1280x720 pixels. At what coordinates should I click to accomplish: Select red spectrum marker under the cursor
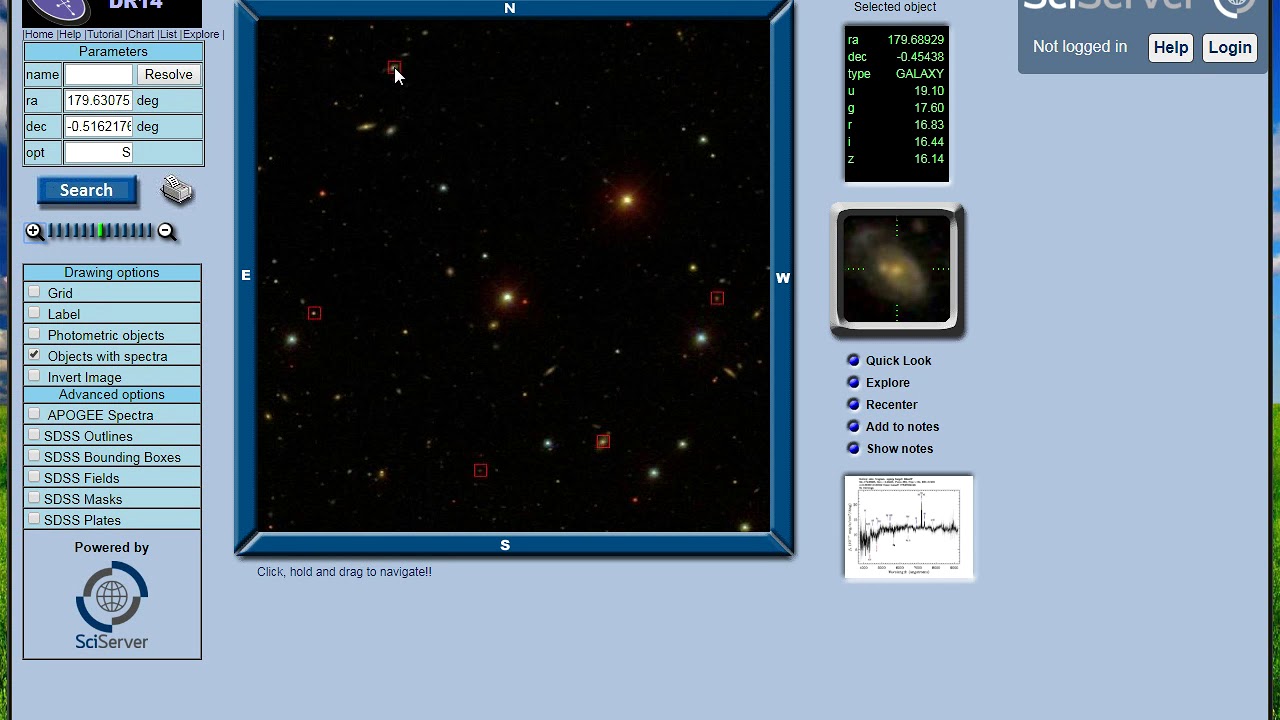[394, 68]
